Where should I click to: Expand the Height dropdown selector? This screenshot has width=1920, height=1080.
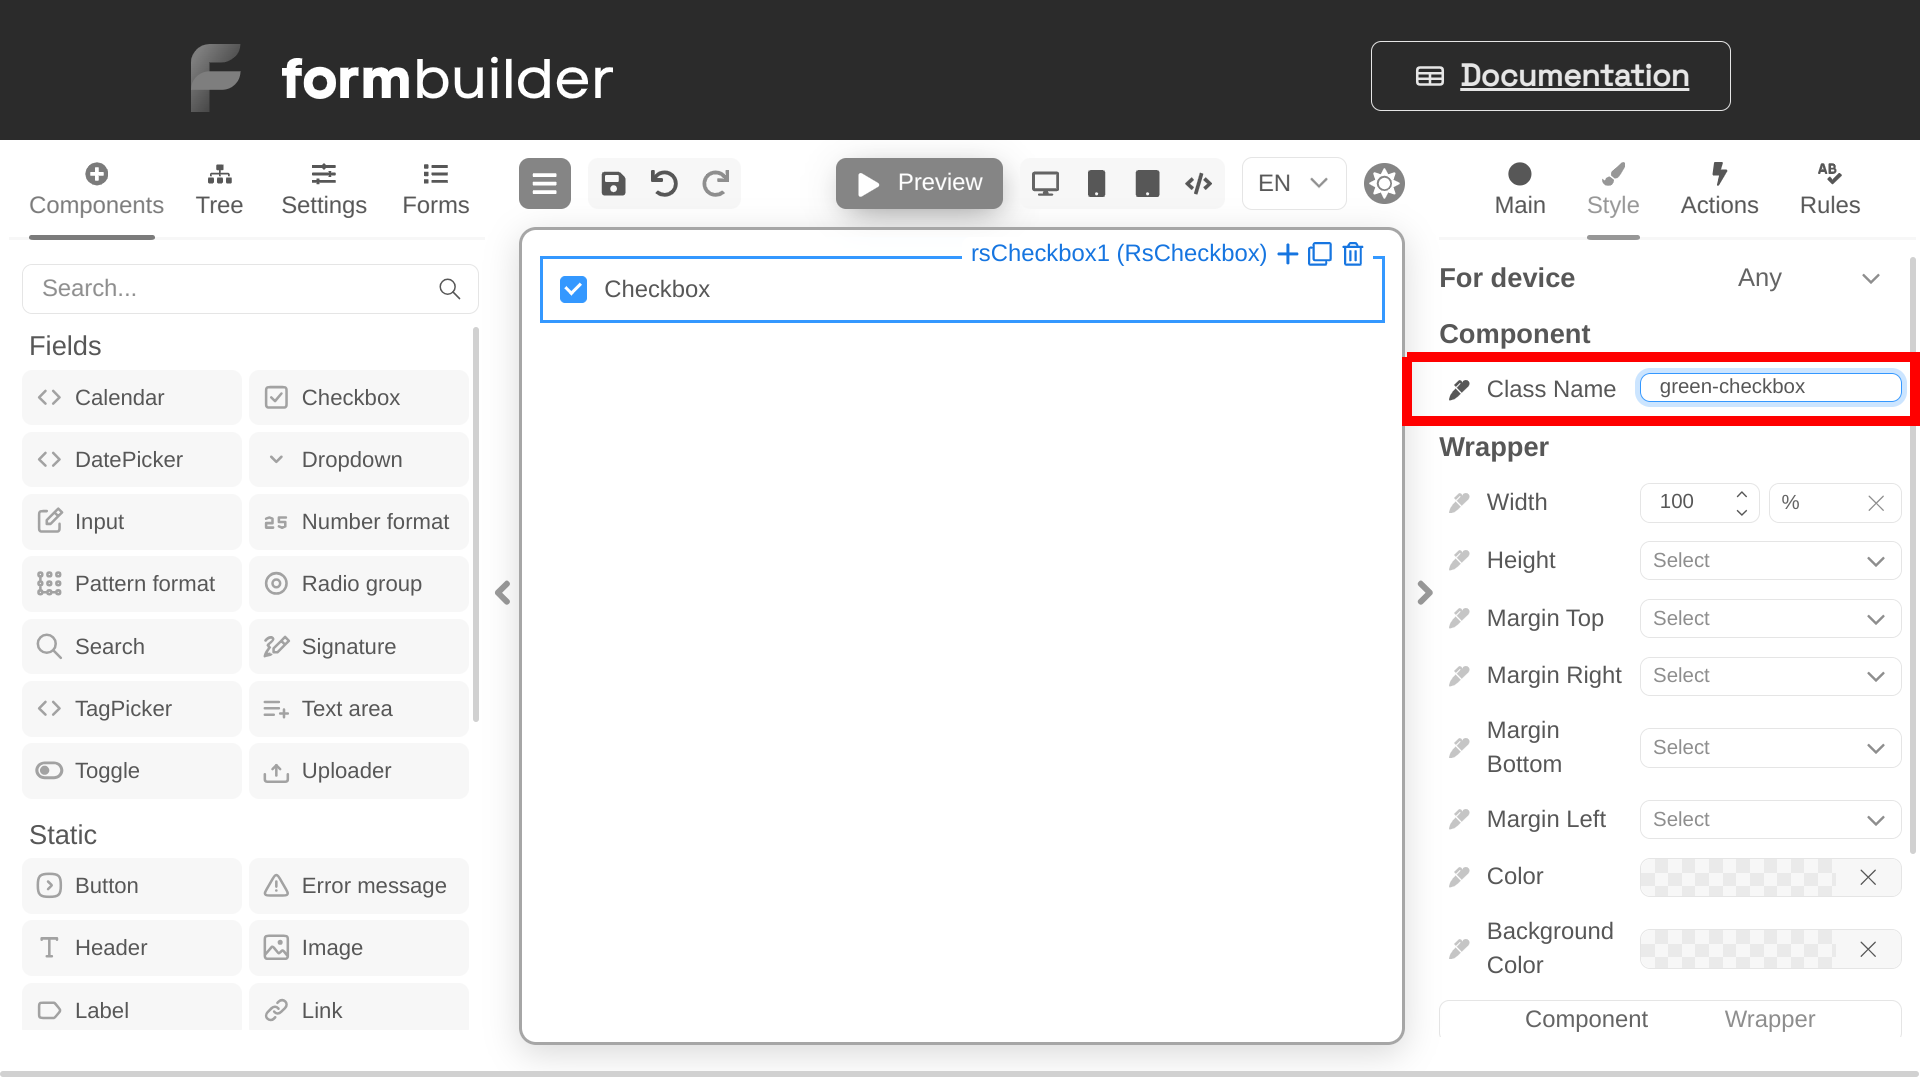[1874, 560]
